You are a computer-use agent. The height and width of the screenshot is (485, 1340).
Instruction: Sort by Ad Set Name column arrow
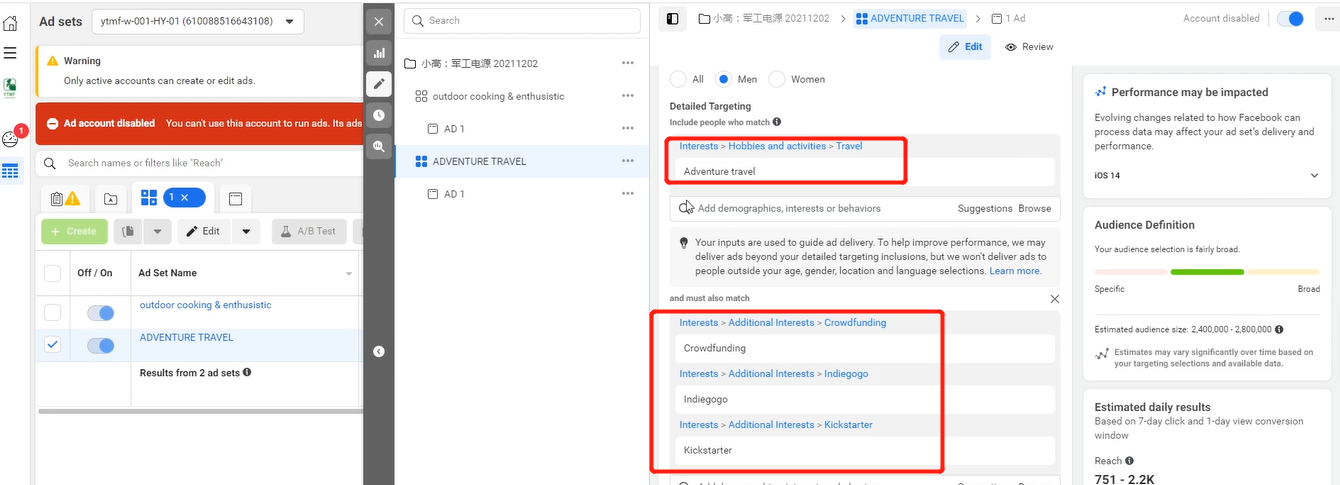click(349, 274)
